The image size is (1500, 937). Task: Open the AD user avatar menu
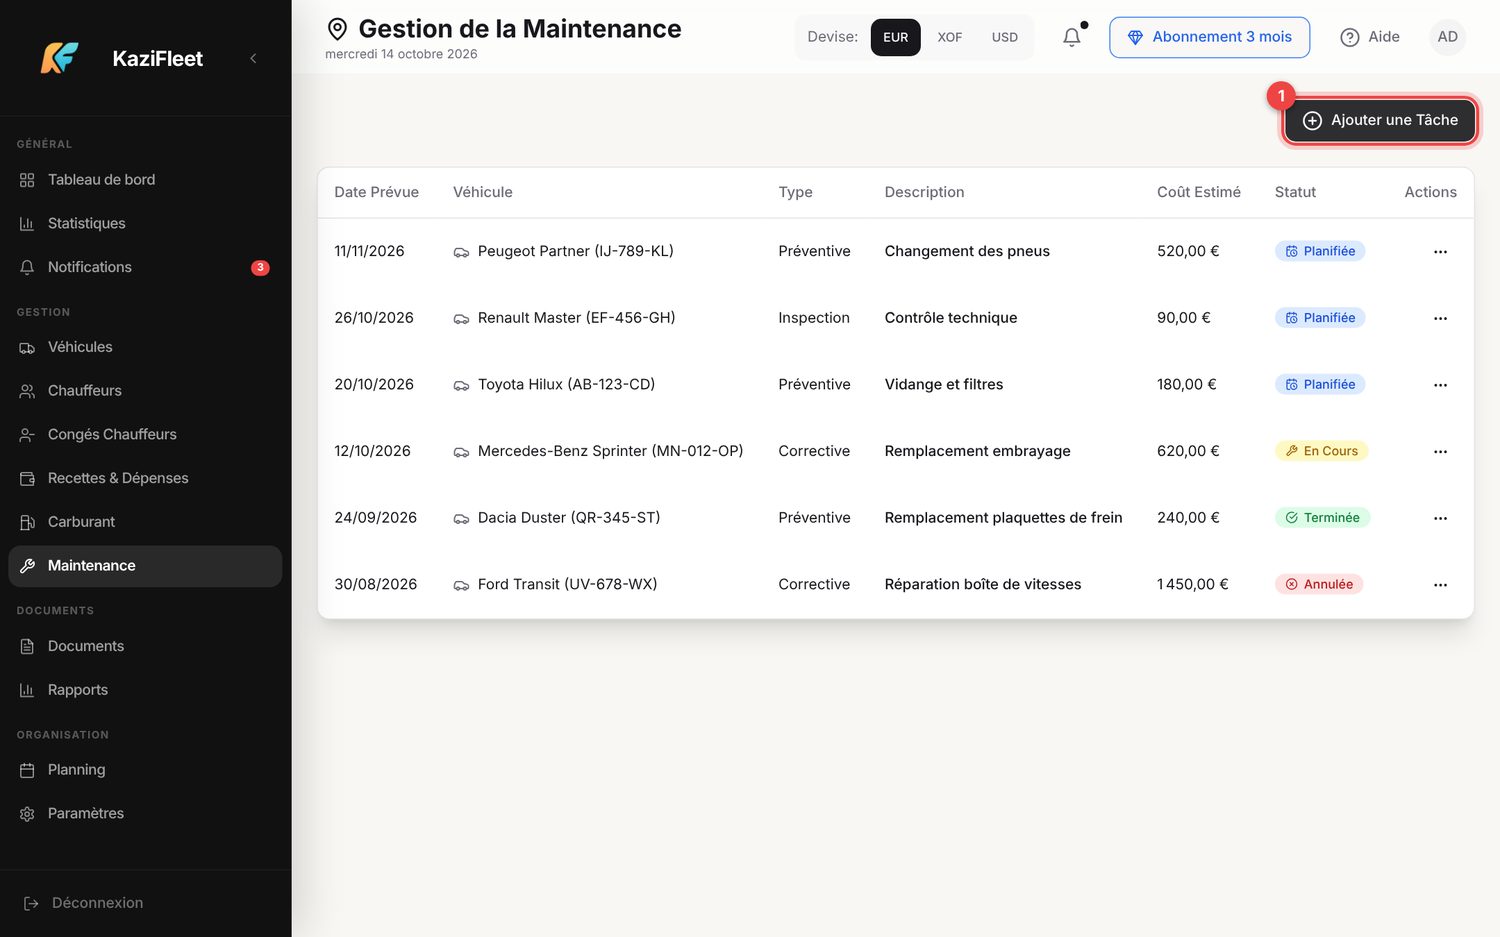click(1447, 37)
